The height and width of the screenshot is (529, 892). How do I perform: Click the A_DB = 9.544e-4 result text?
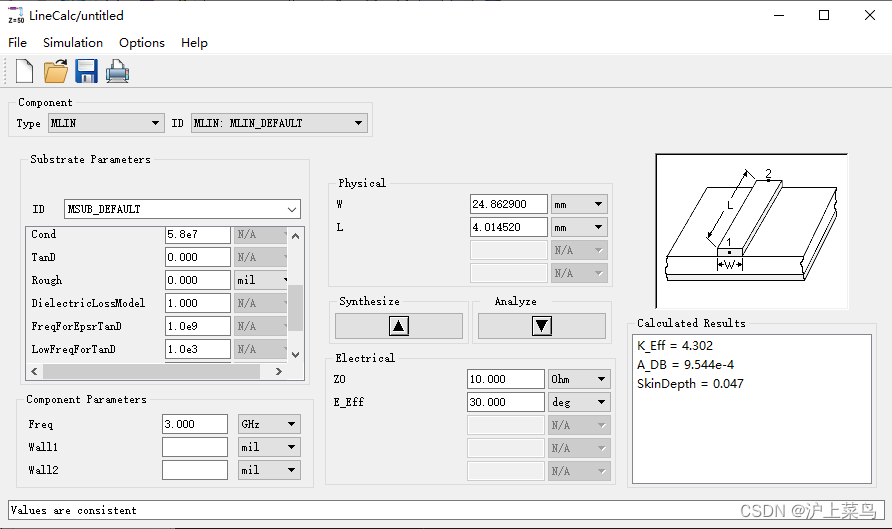click(x=685, y=365)
